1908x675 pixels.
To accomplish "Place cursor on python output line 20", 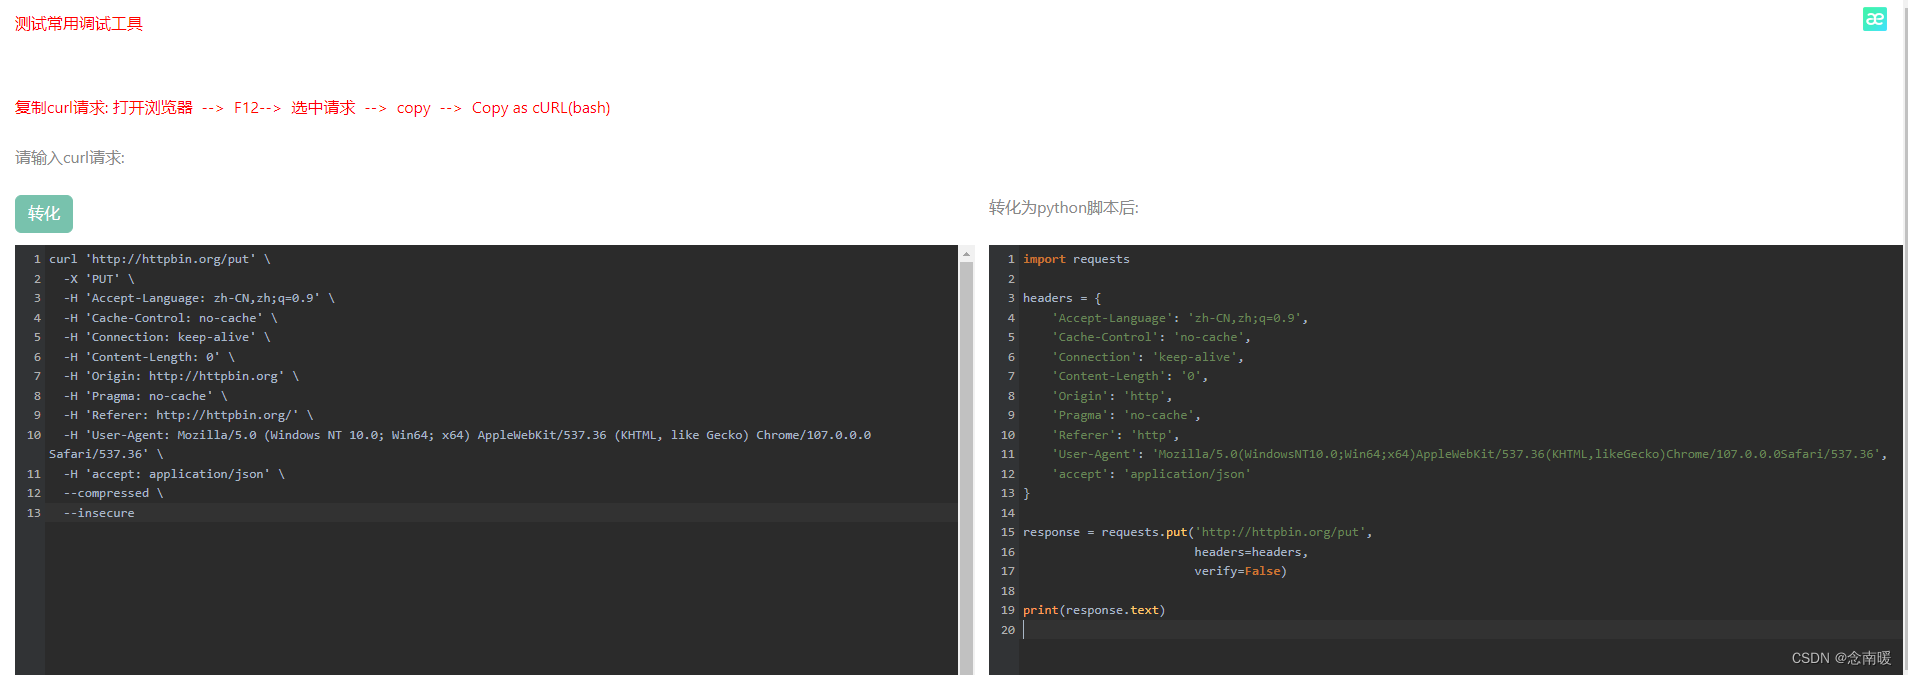I will pos(1460,630).
